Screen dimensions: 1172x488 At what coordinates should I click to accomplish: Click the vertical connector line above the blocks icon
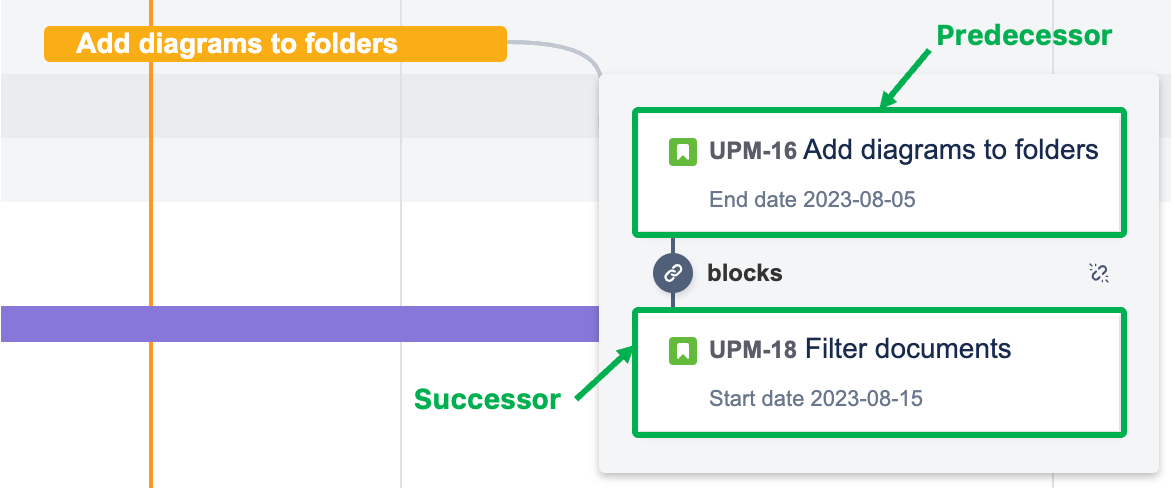(x=673, y=245)
